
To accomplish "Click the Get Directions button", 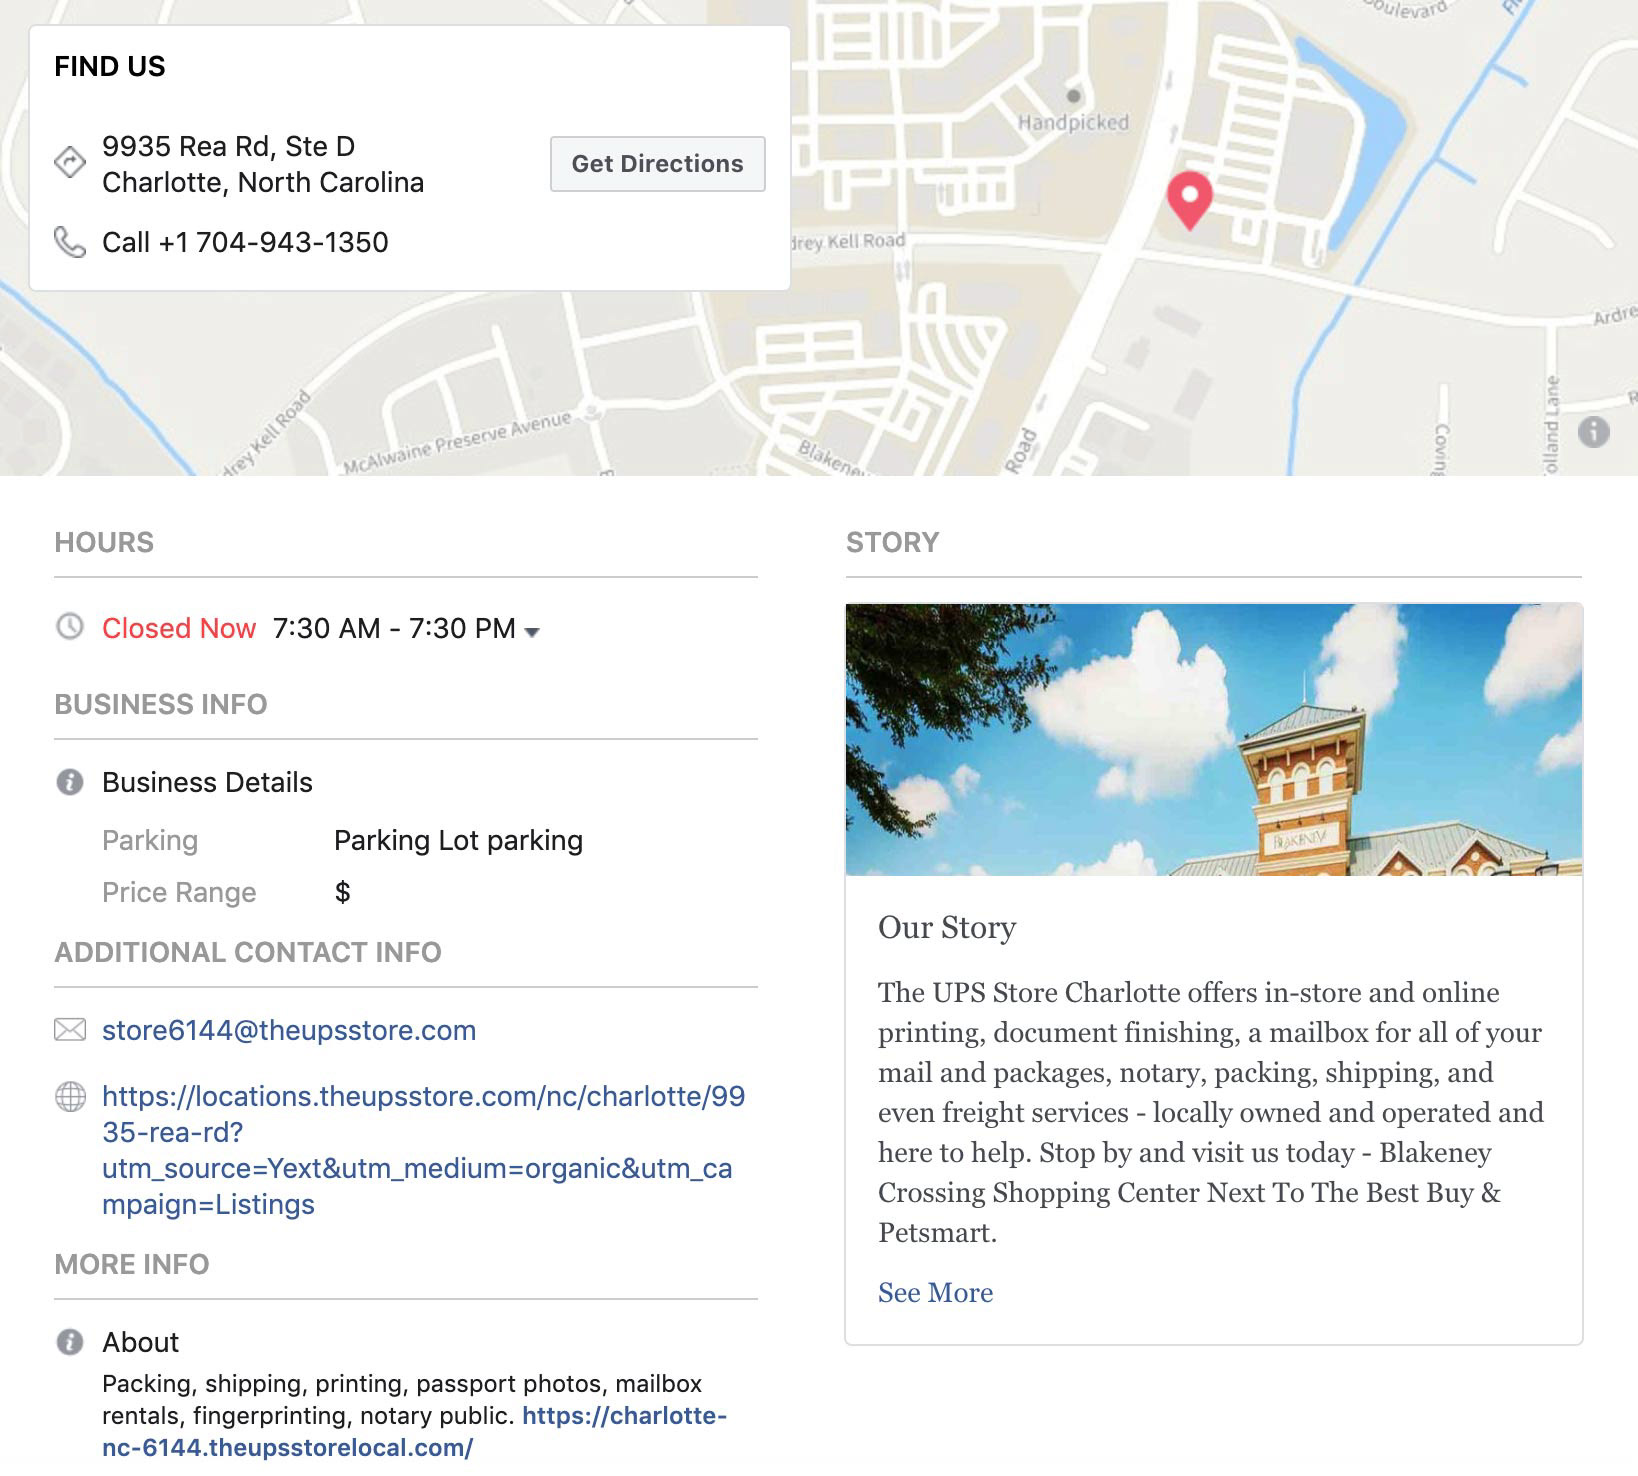I will pos(658,164).
